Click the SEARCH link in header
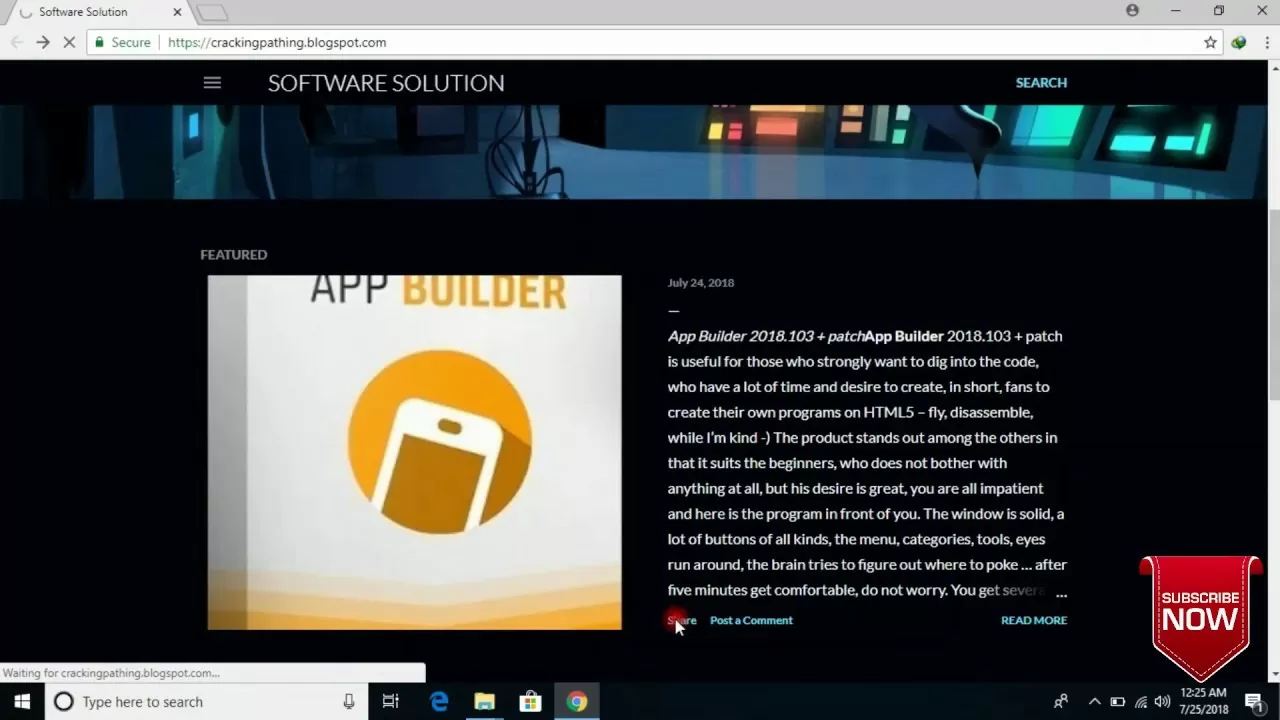1280x720 pixels. 1041,83
